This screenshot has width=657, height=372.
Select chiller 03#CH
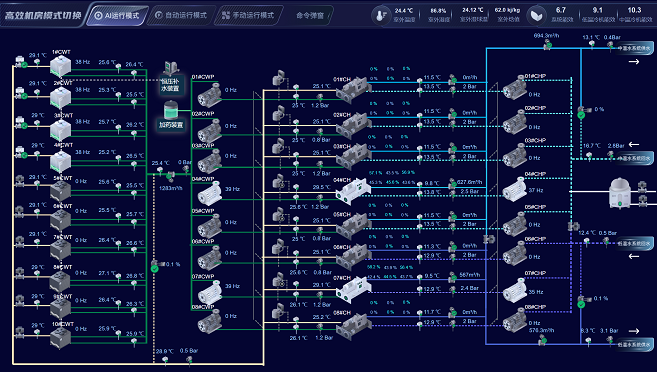click(353, 156)
